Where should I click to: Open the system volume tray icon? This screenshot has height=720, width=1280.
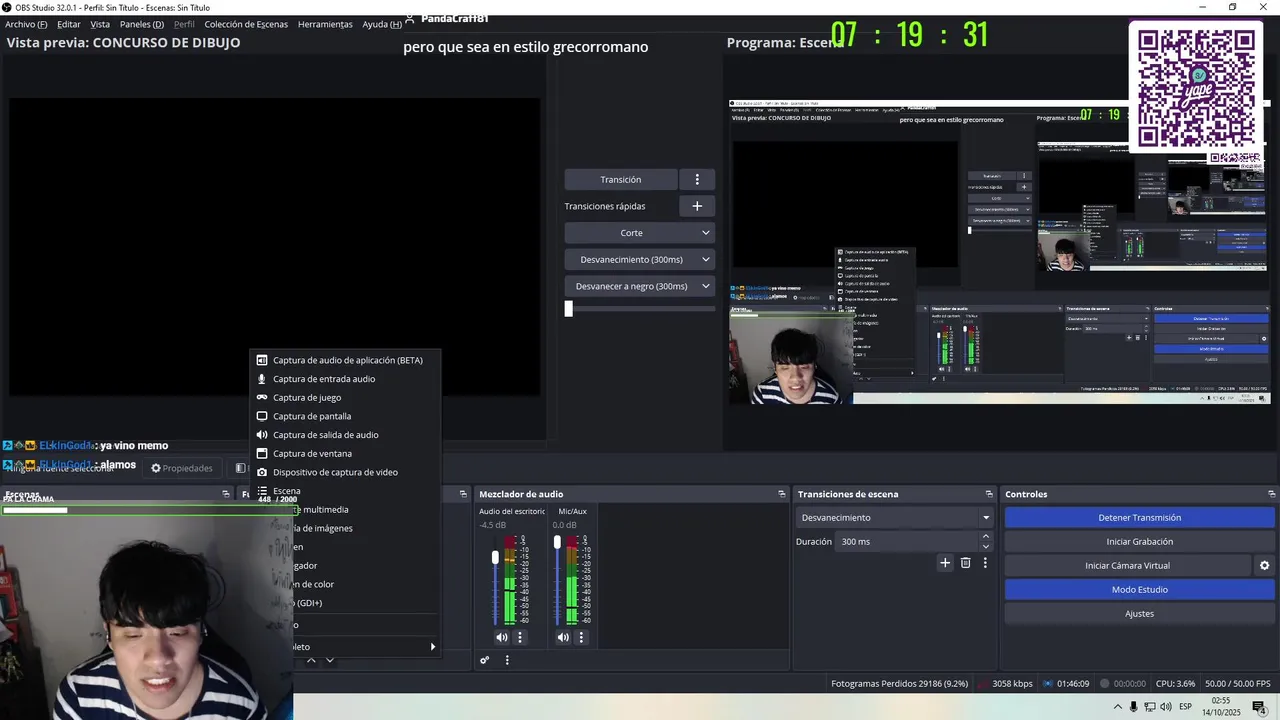coord(1165,707)
